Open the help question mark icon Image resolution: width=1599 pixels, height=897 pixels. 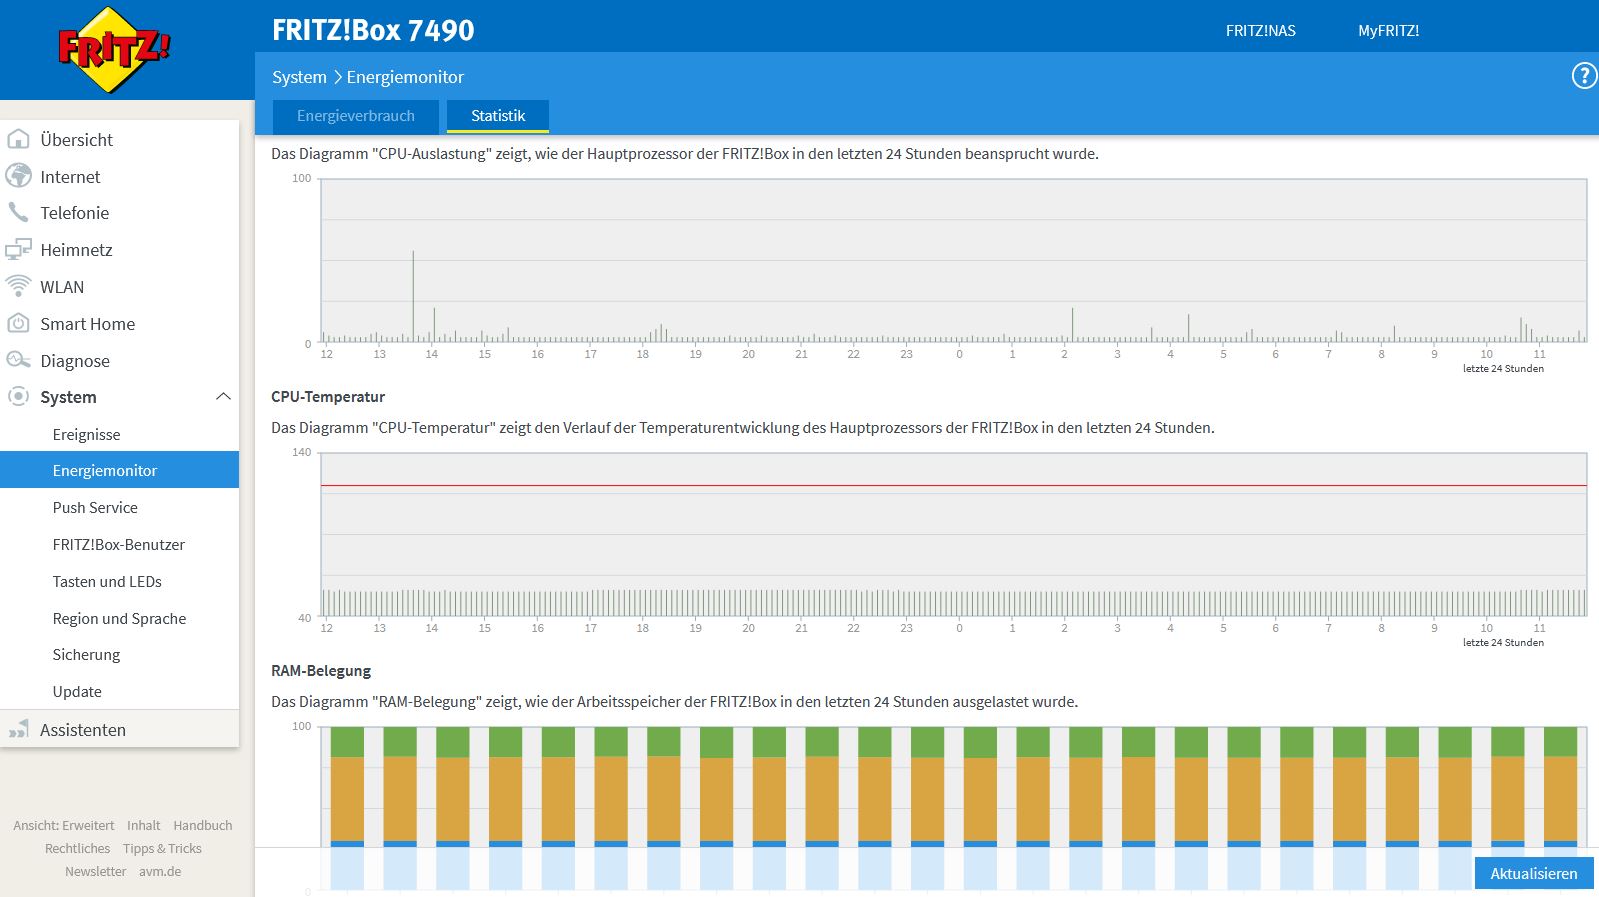[1584, 76]
